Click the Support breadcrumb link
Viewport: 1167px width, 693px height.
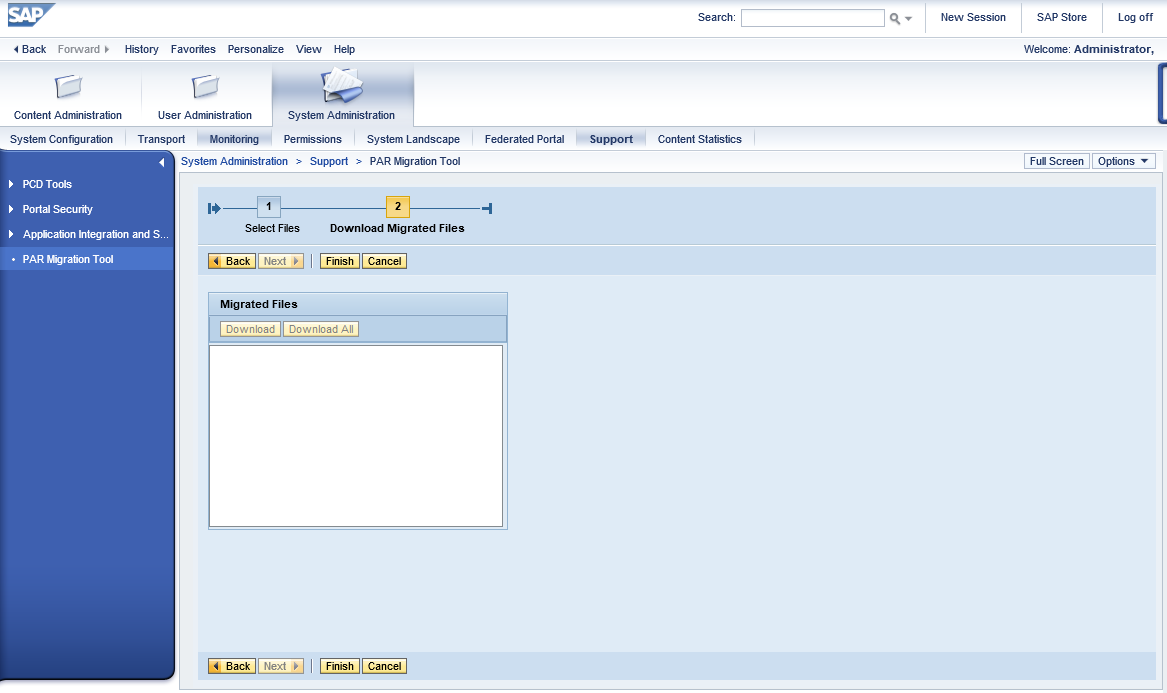(329, 162)
